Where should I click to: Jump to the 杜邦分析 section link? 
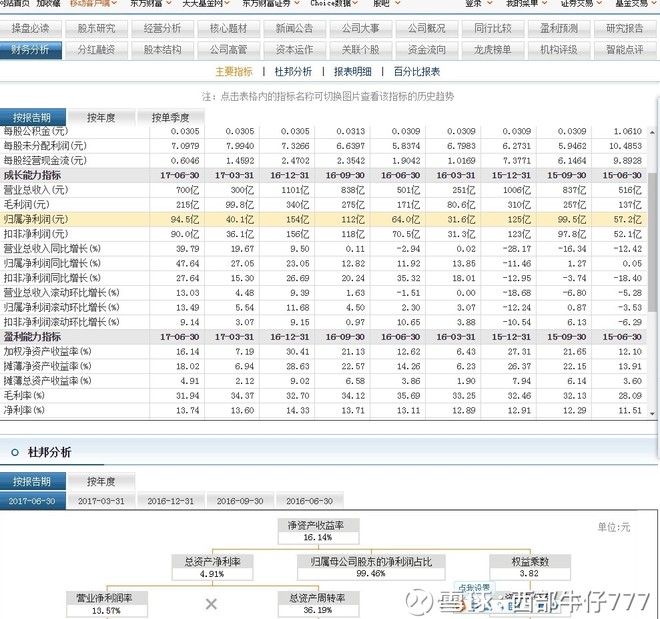point(293,72)
